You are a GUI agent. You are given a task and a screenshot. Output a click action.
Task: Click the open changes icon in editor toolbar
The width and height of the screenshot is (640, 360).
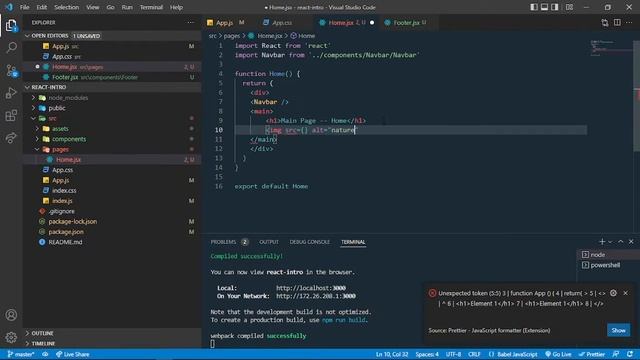point(604,22)
